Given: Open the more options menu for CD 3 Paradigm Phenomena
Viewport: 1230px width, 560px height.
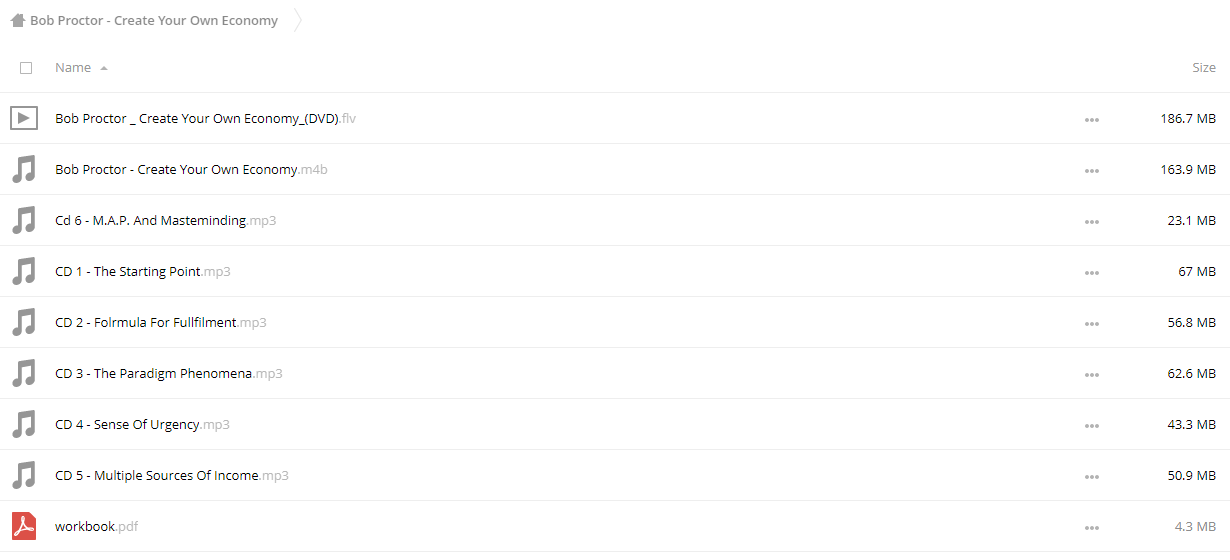Looking at the screenshot, I should pyautogui.click(x=1091, y=374).
